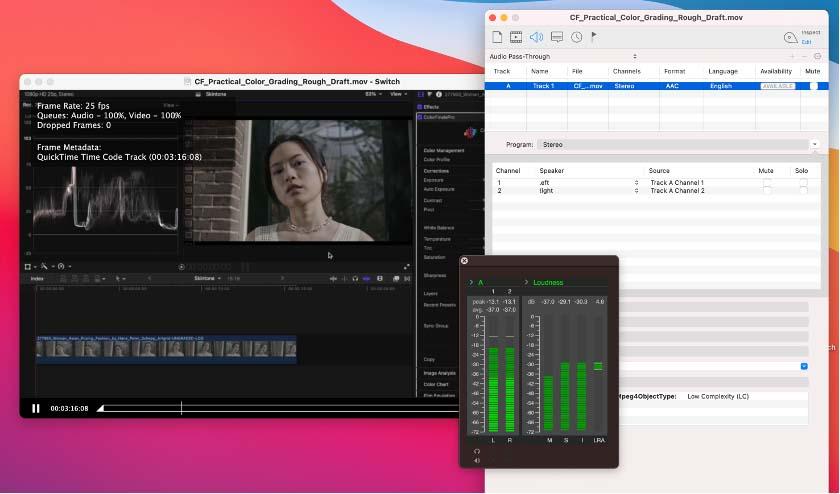Open the Subtitles caption icon in inspector toolbar
Image resolution: width=840 pixels, height=494 pixels.
pyautogui.click(x=557, y=37)
